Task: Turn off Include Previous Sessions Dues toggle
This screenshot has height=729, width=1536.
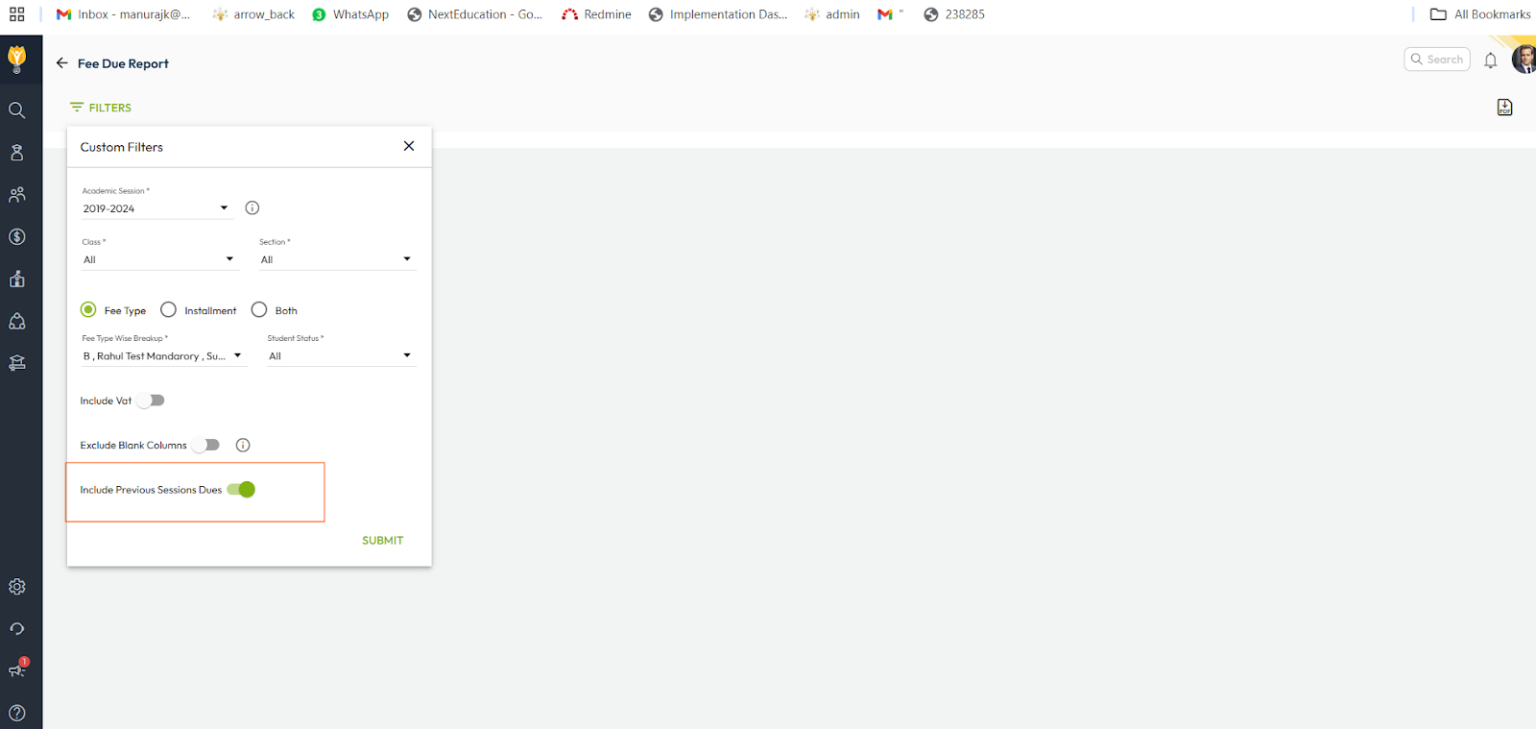Action: (x=241, y=489)
